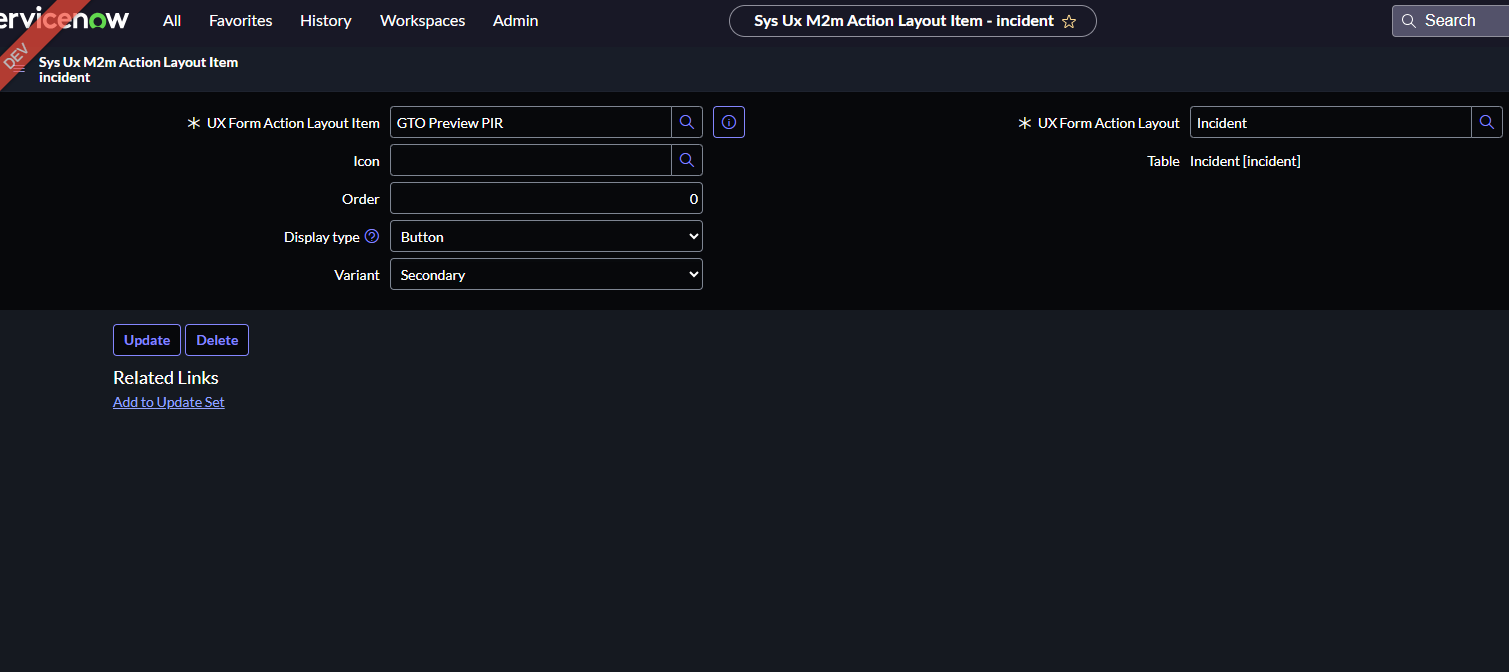
Task: Click the ServiceNow logo
Action: coord(65,20)
